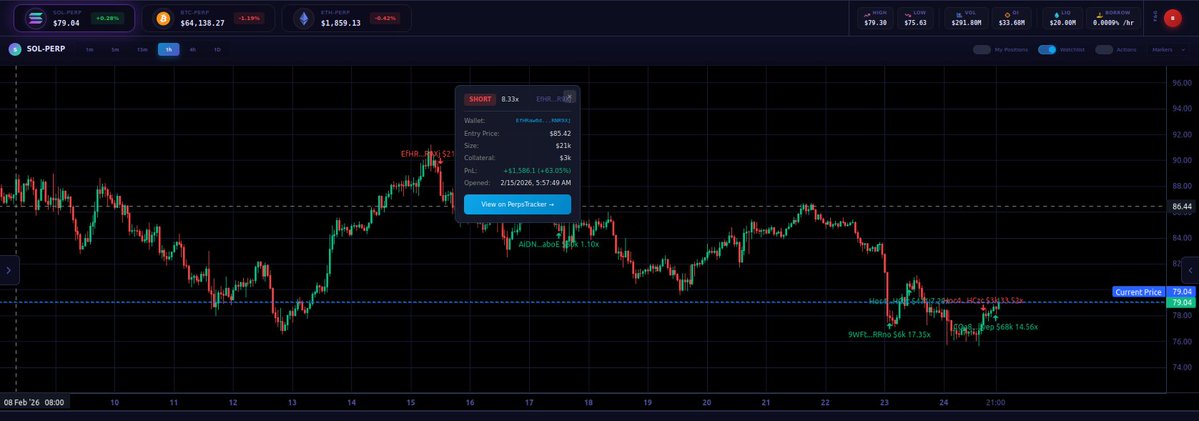
Task: Switch chart to 15m timeframe
Action: (x=142, y=50)
